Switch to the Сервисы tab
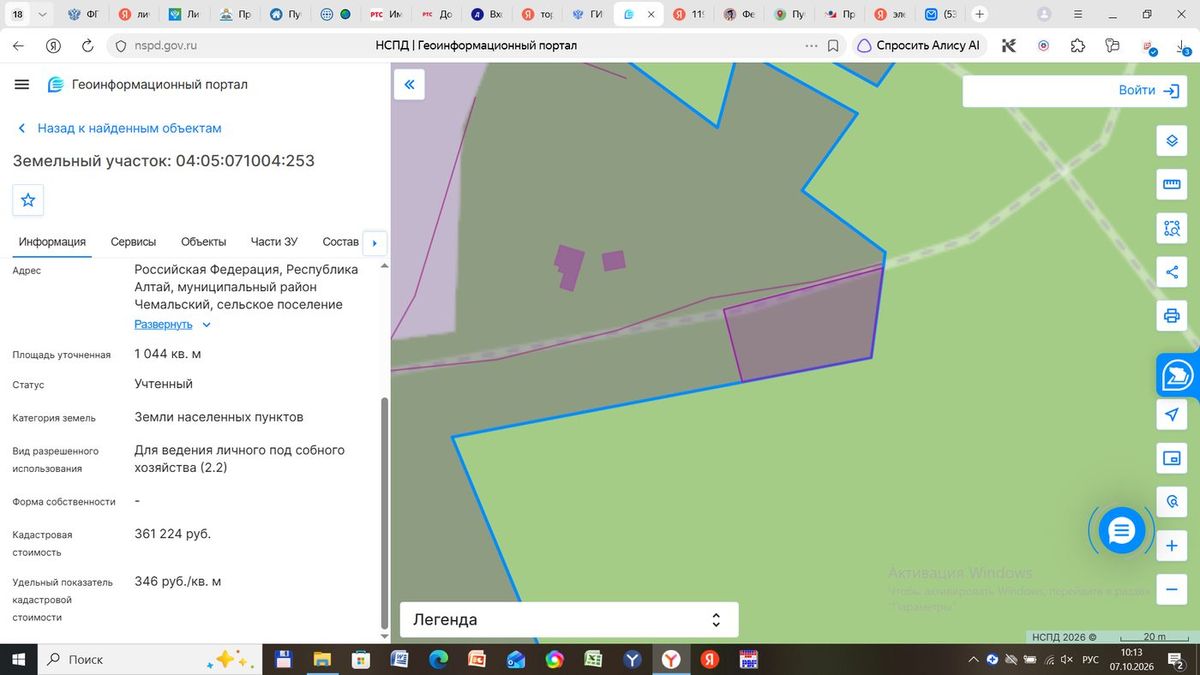The height and width of the screenshot is (675, 1200). pos(133,242)
